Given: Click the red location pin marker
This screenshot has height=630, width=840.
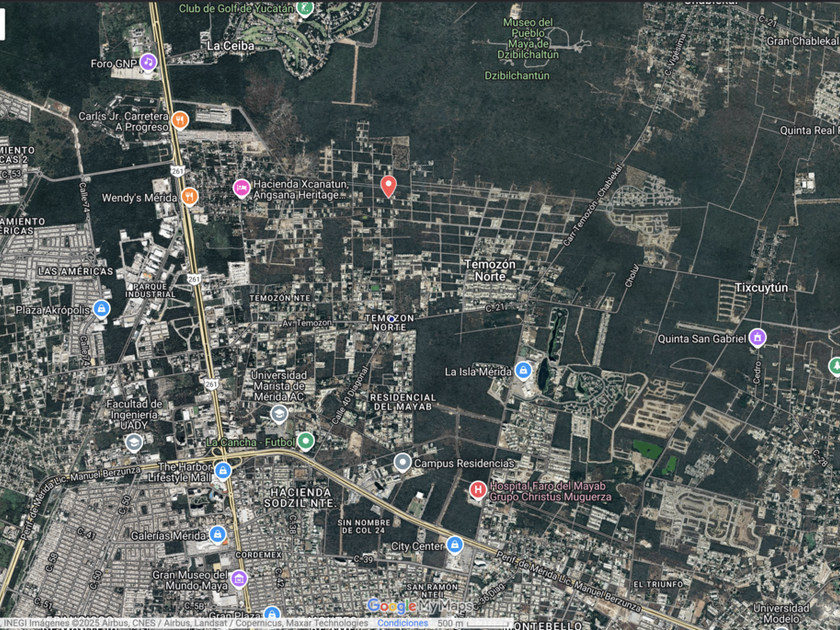Looking at the screenshot, I should pyautogui.click(x=388, y=186).
